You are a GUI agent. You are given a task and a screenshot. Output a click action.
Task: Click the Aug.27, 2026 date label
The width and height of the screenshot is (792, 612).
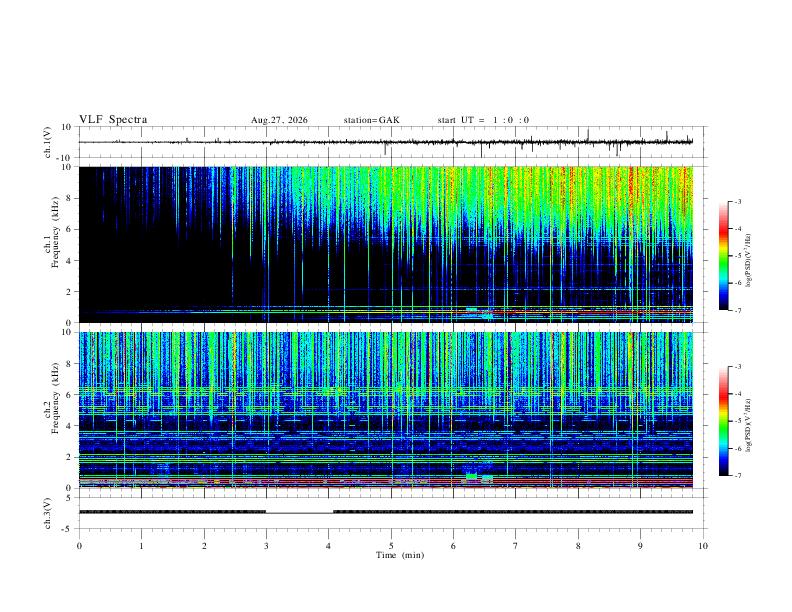279,120
